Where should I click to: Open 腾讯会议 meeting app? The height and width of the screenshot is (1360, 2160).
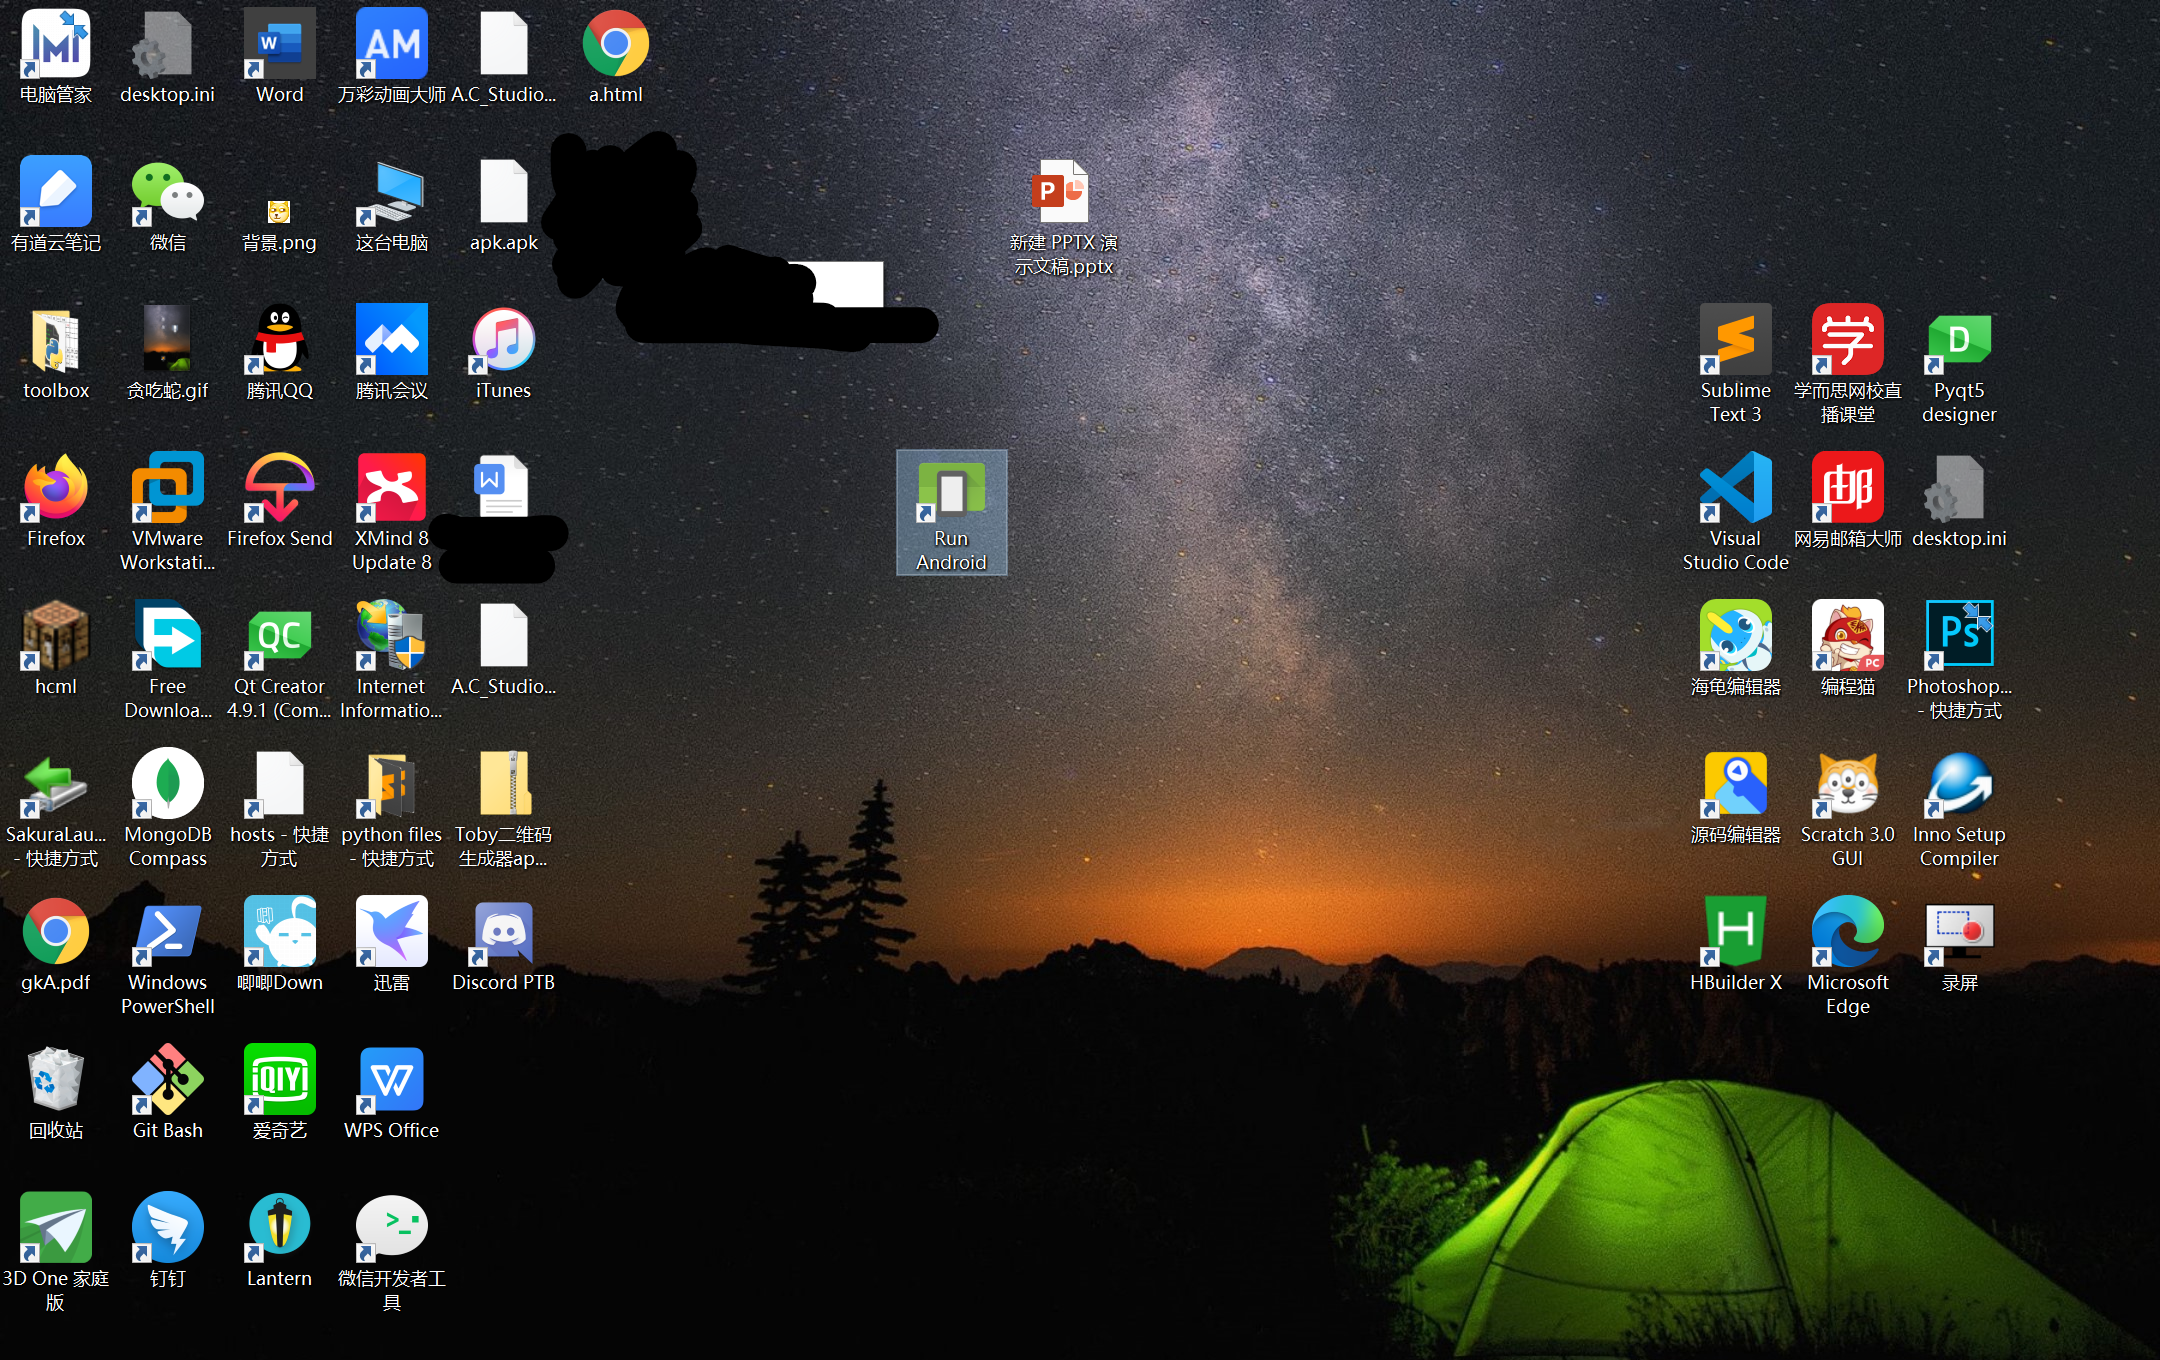[x=392, y=353]
